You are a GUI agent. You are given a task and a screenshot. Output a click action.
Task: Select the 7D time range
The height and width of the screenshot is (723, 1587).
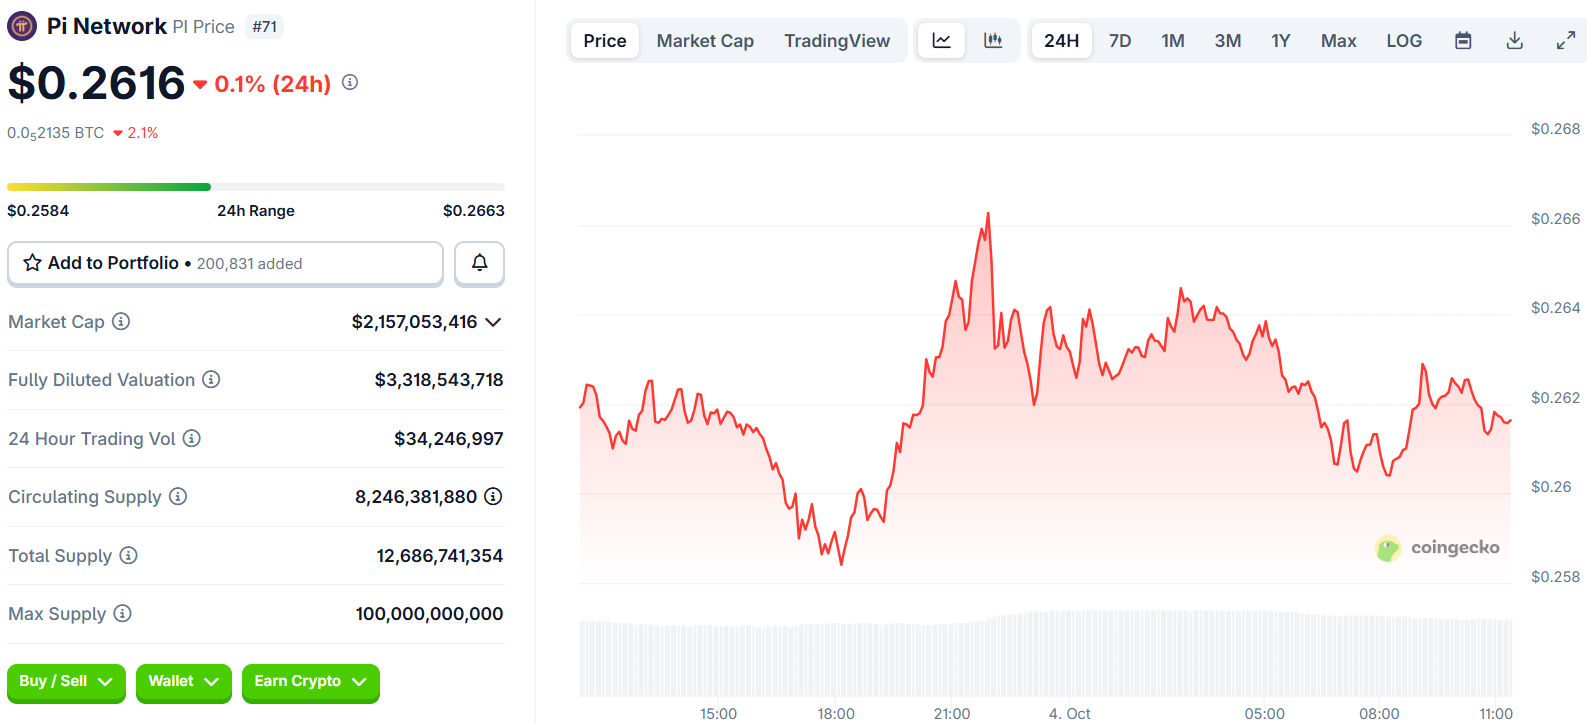coord(1120,41)
